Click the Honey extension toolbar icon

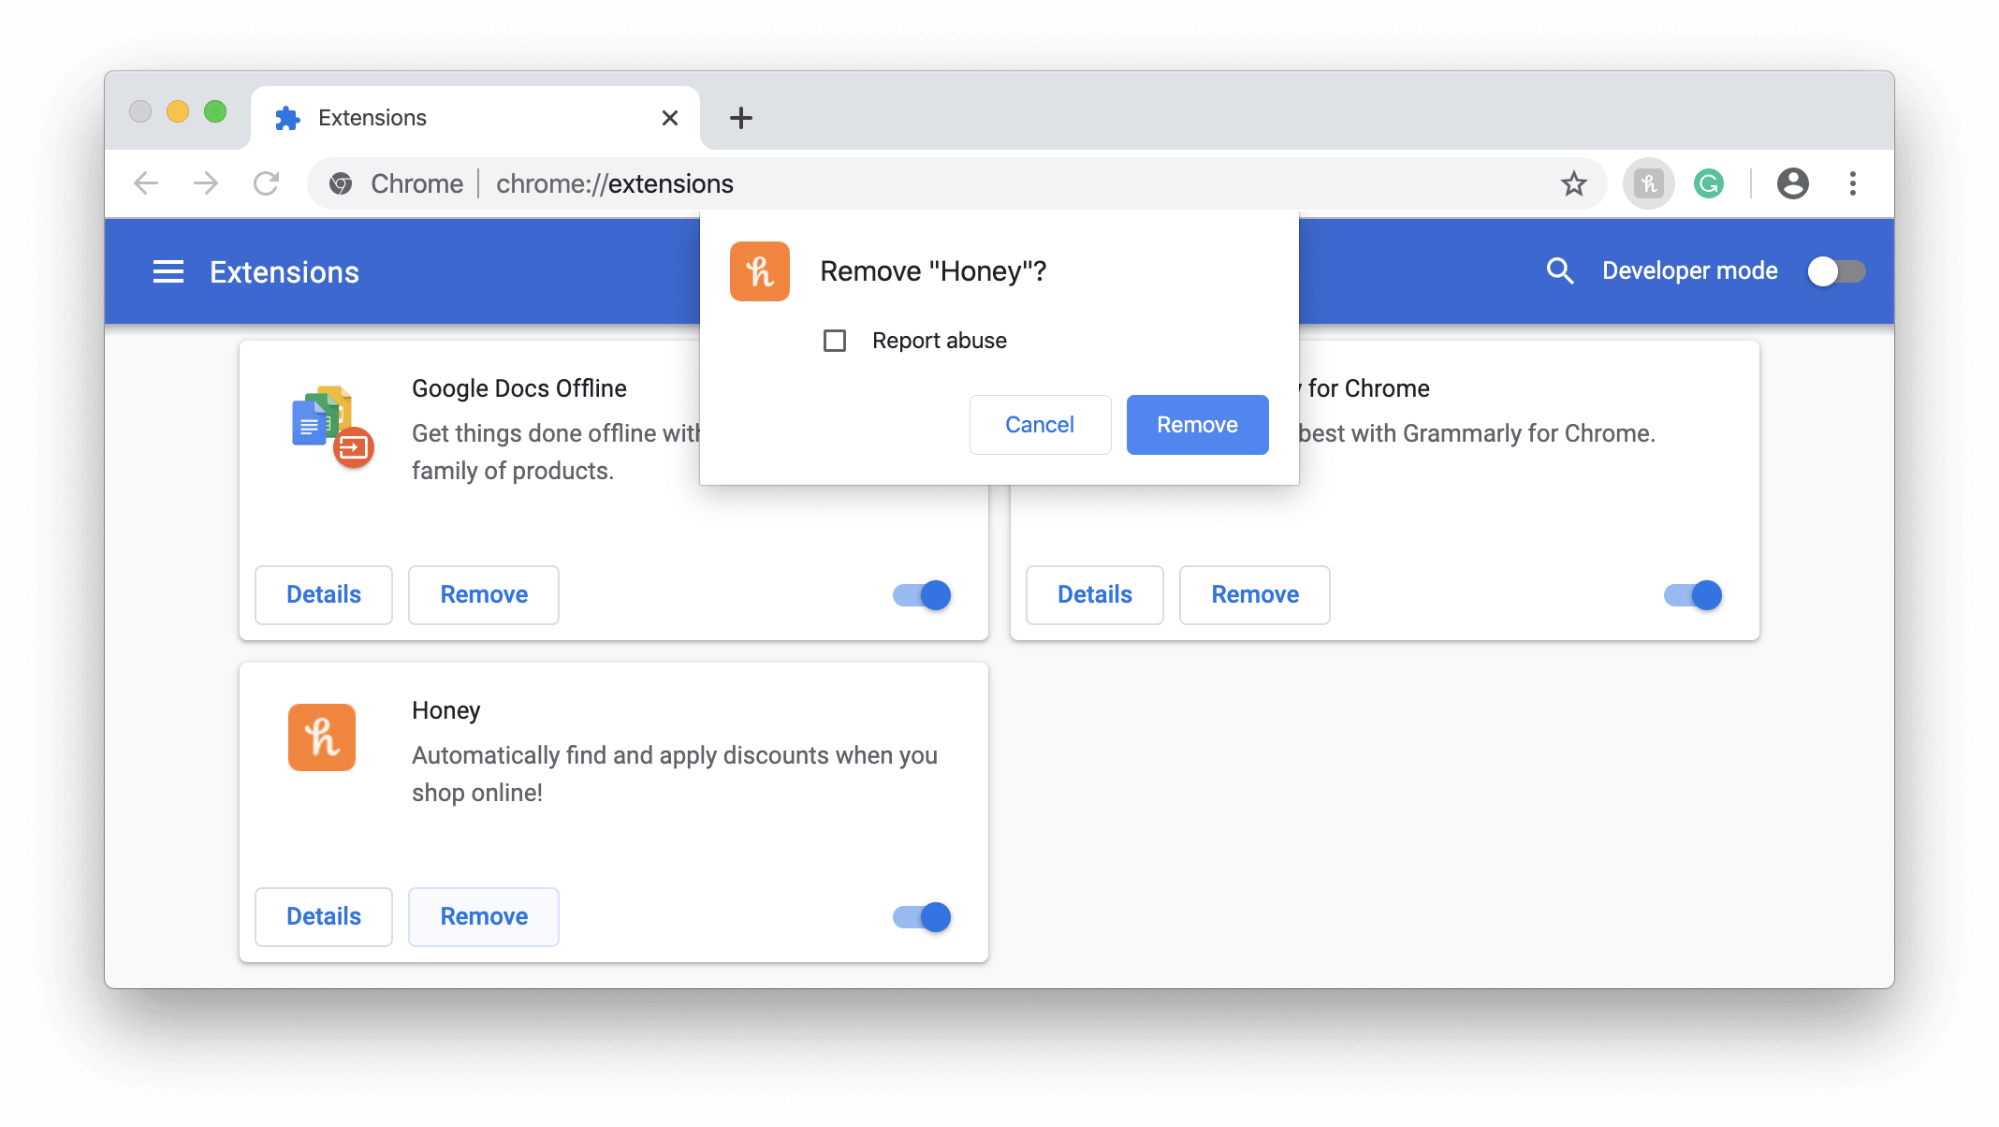click(1648, 184)
